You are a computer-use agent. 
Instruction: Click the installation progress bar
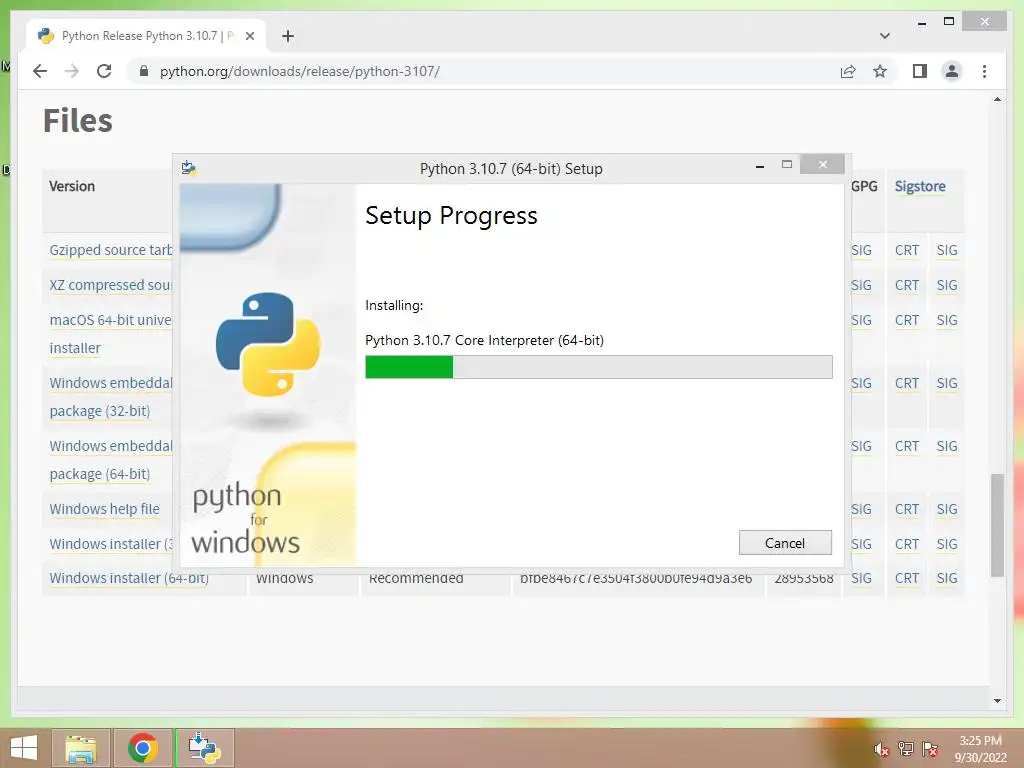point(598,367)
